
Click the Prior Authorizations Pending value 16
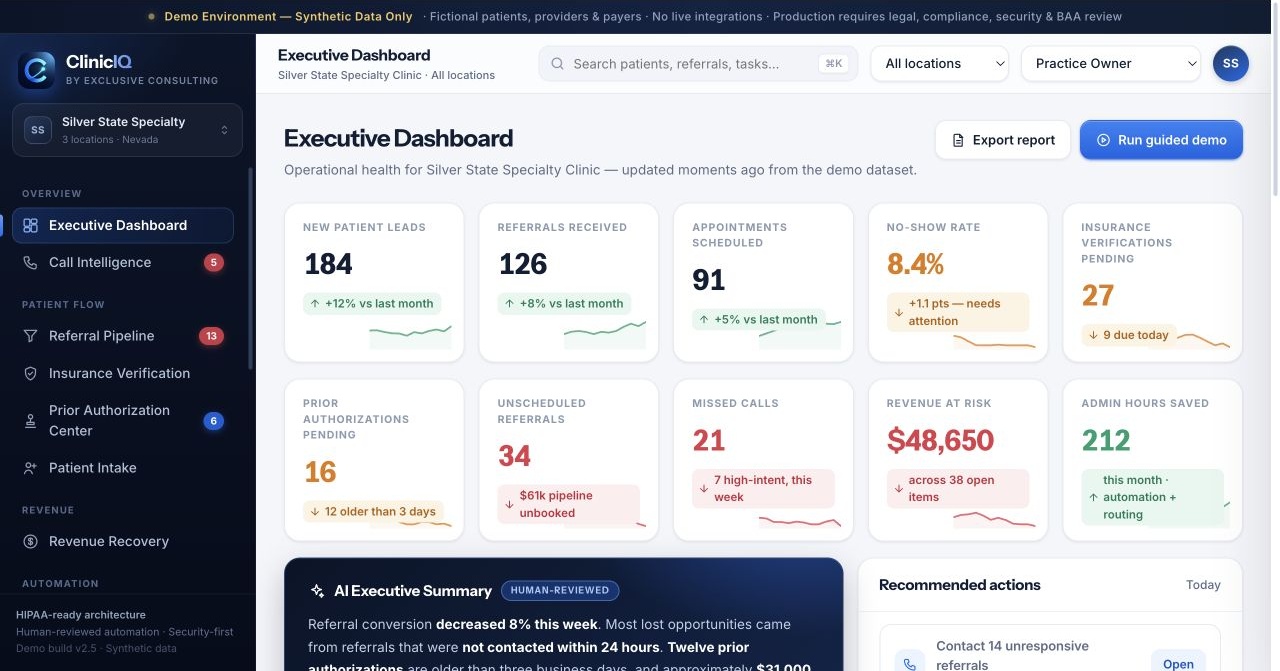(320, 472)
